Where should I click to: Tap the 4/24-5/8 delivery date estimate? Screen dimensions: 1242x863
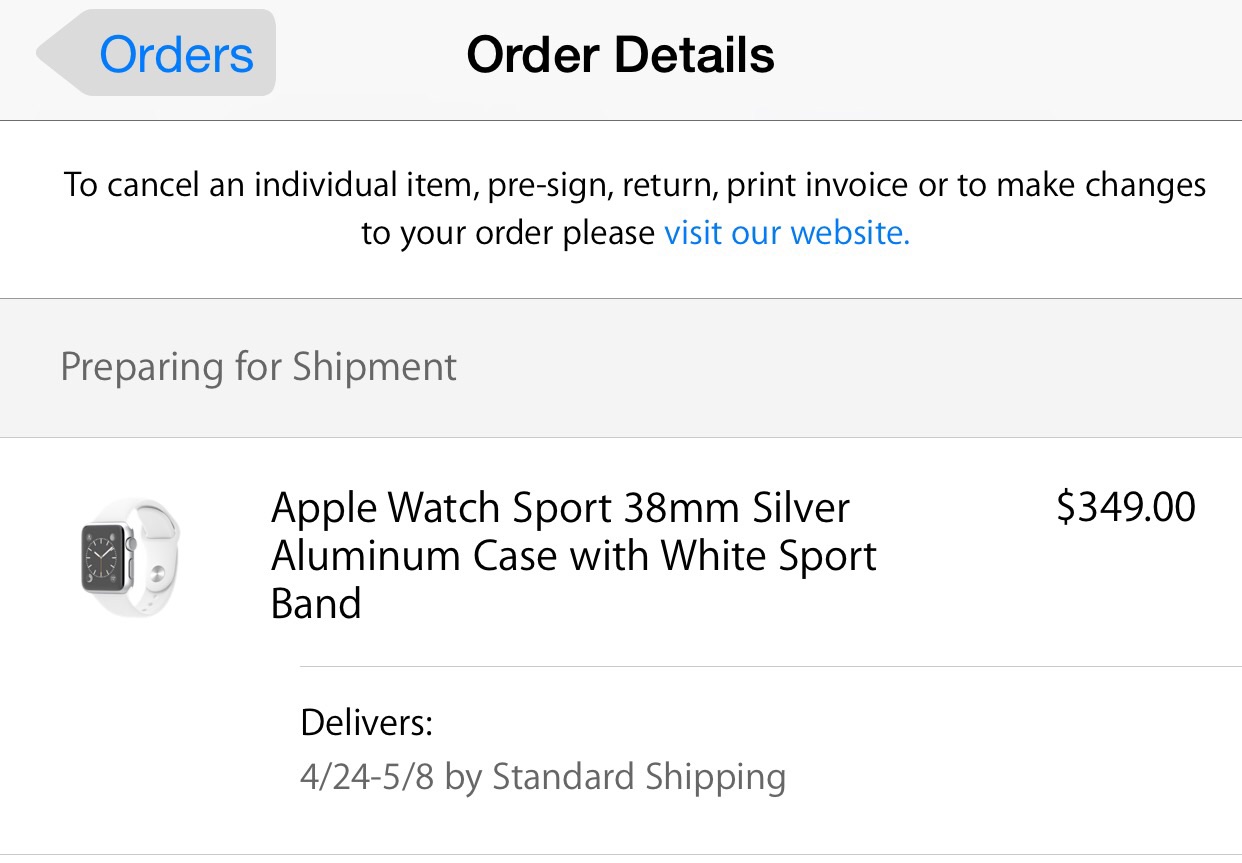pyautogui.click(x=367, y=777)
